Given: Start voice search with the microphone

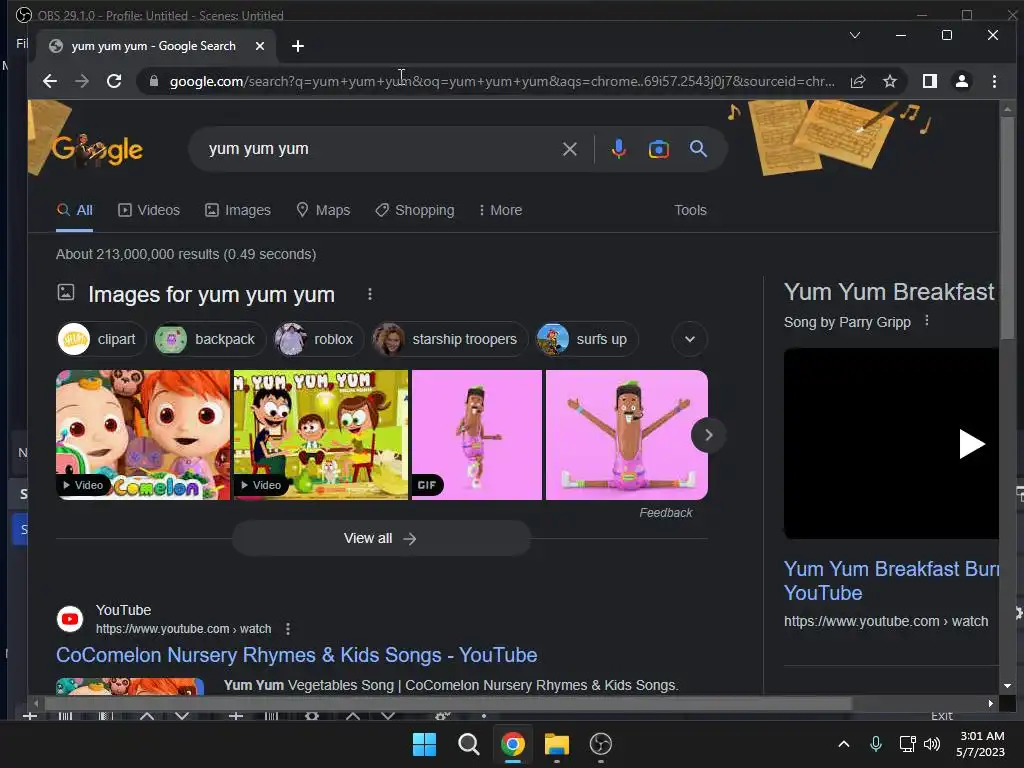Looking at the screenshot, I should coord(618,149).
